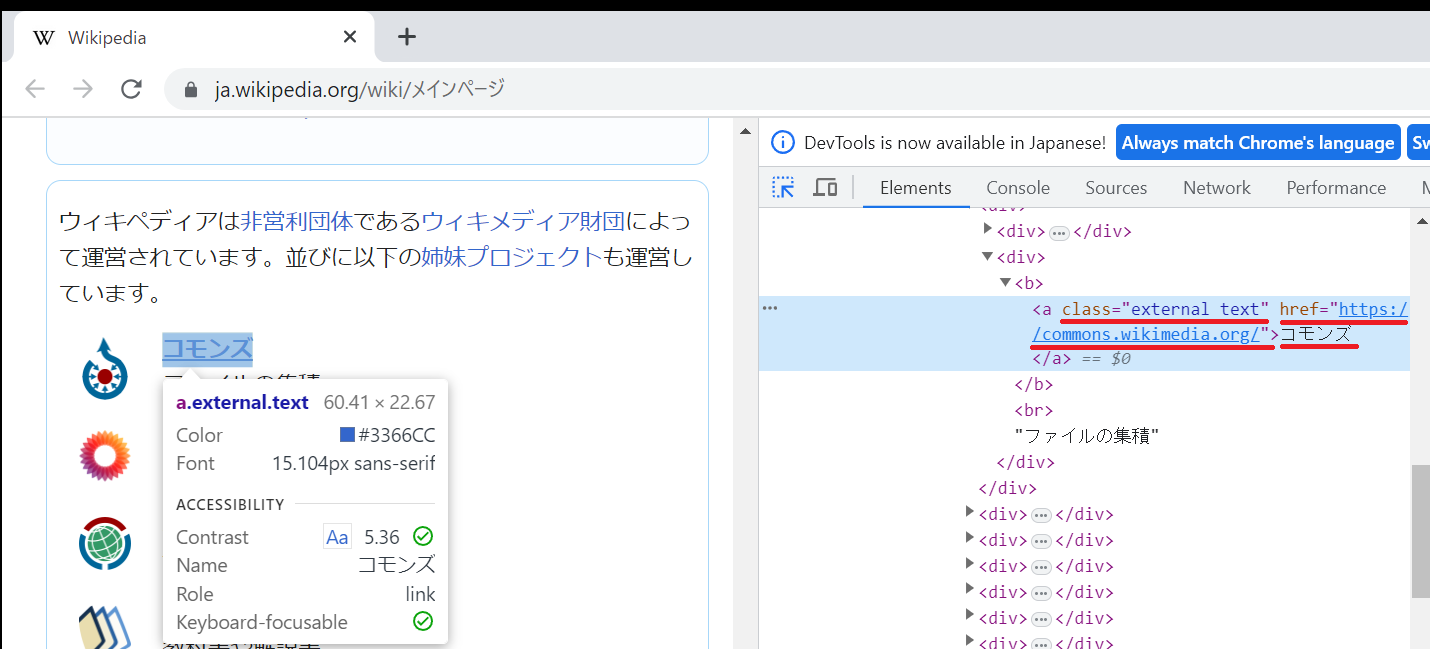Switch to the Console tab

1018,187
